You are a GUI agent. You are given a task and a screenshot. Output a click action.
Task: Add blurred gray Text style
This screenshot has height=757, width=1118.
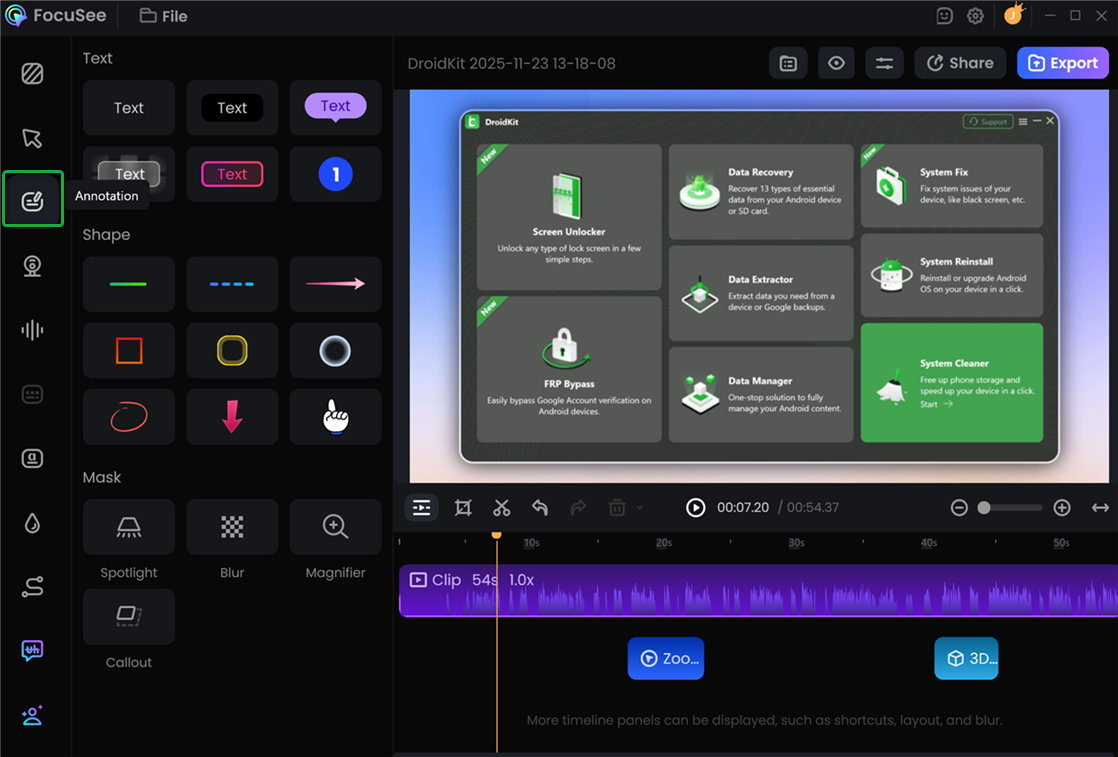pos(129,174)
